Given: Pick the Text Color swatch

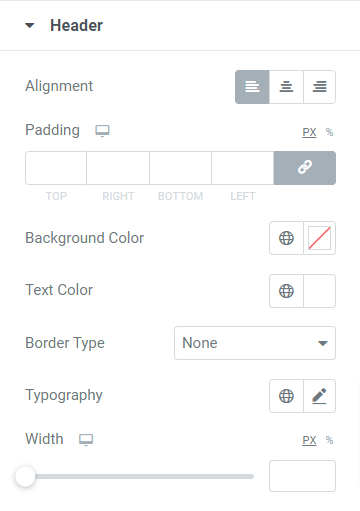Looking at the screenshot, I should tap(319, 291).
